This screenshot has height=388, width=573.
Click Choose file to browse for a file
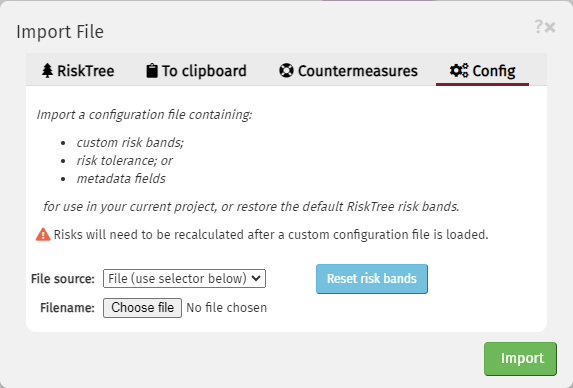pyautogui.click(x=142, y=308)
